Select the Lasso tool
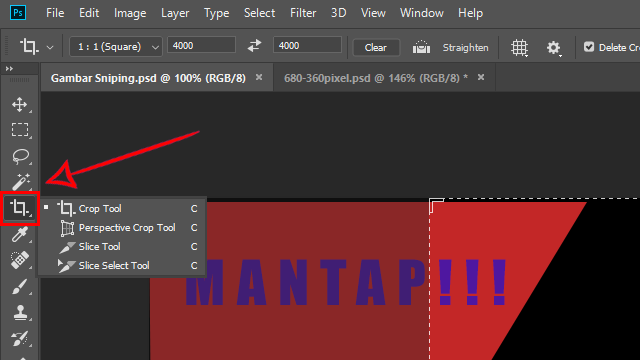This screenshot has height=360, width=640. pyautogui.click(x=20, y=156)
